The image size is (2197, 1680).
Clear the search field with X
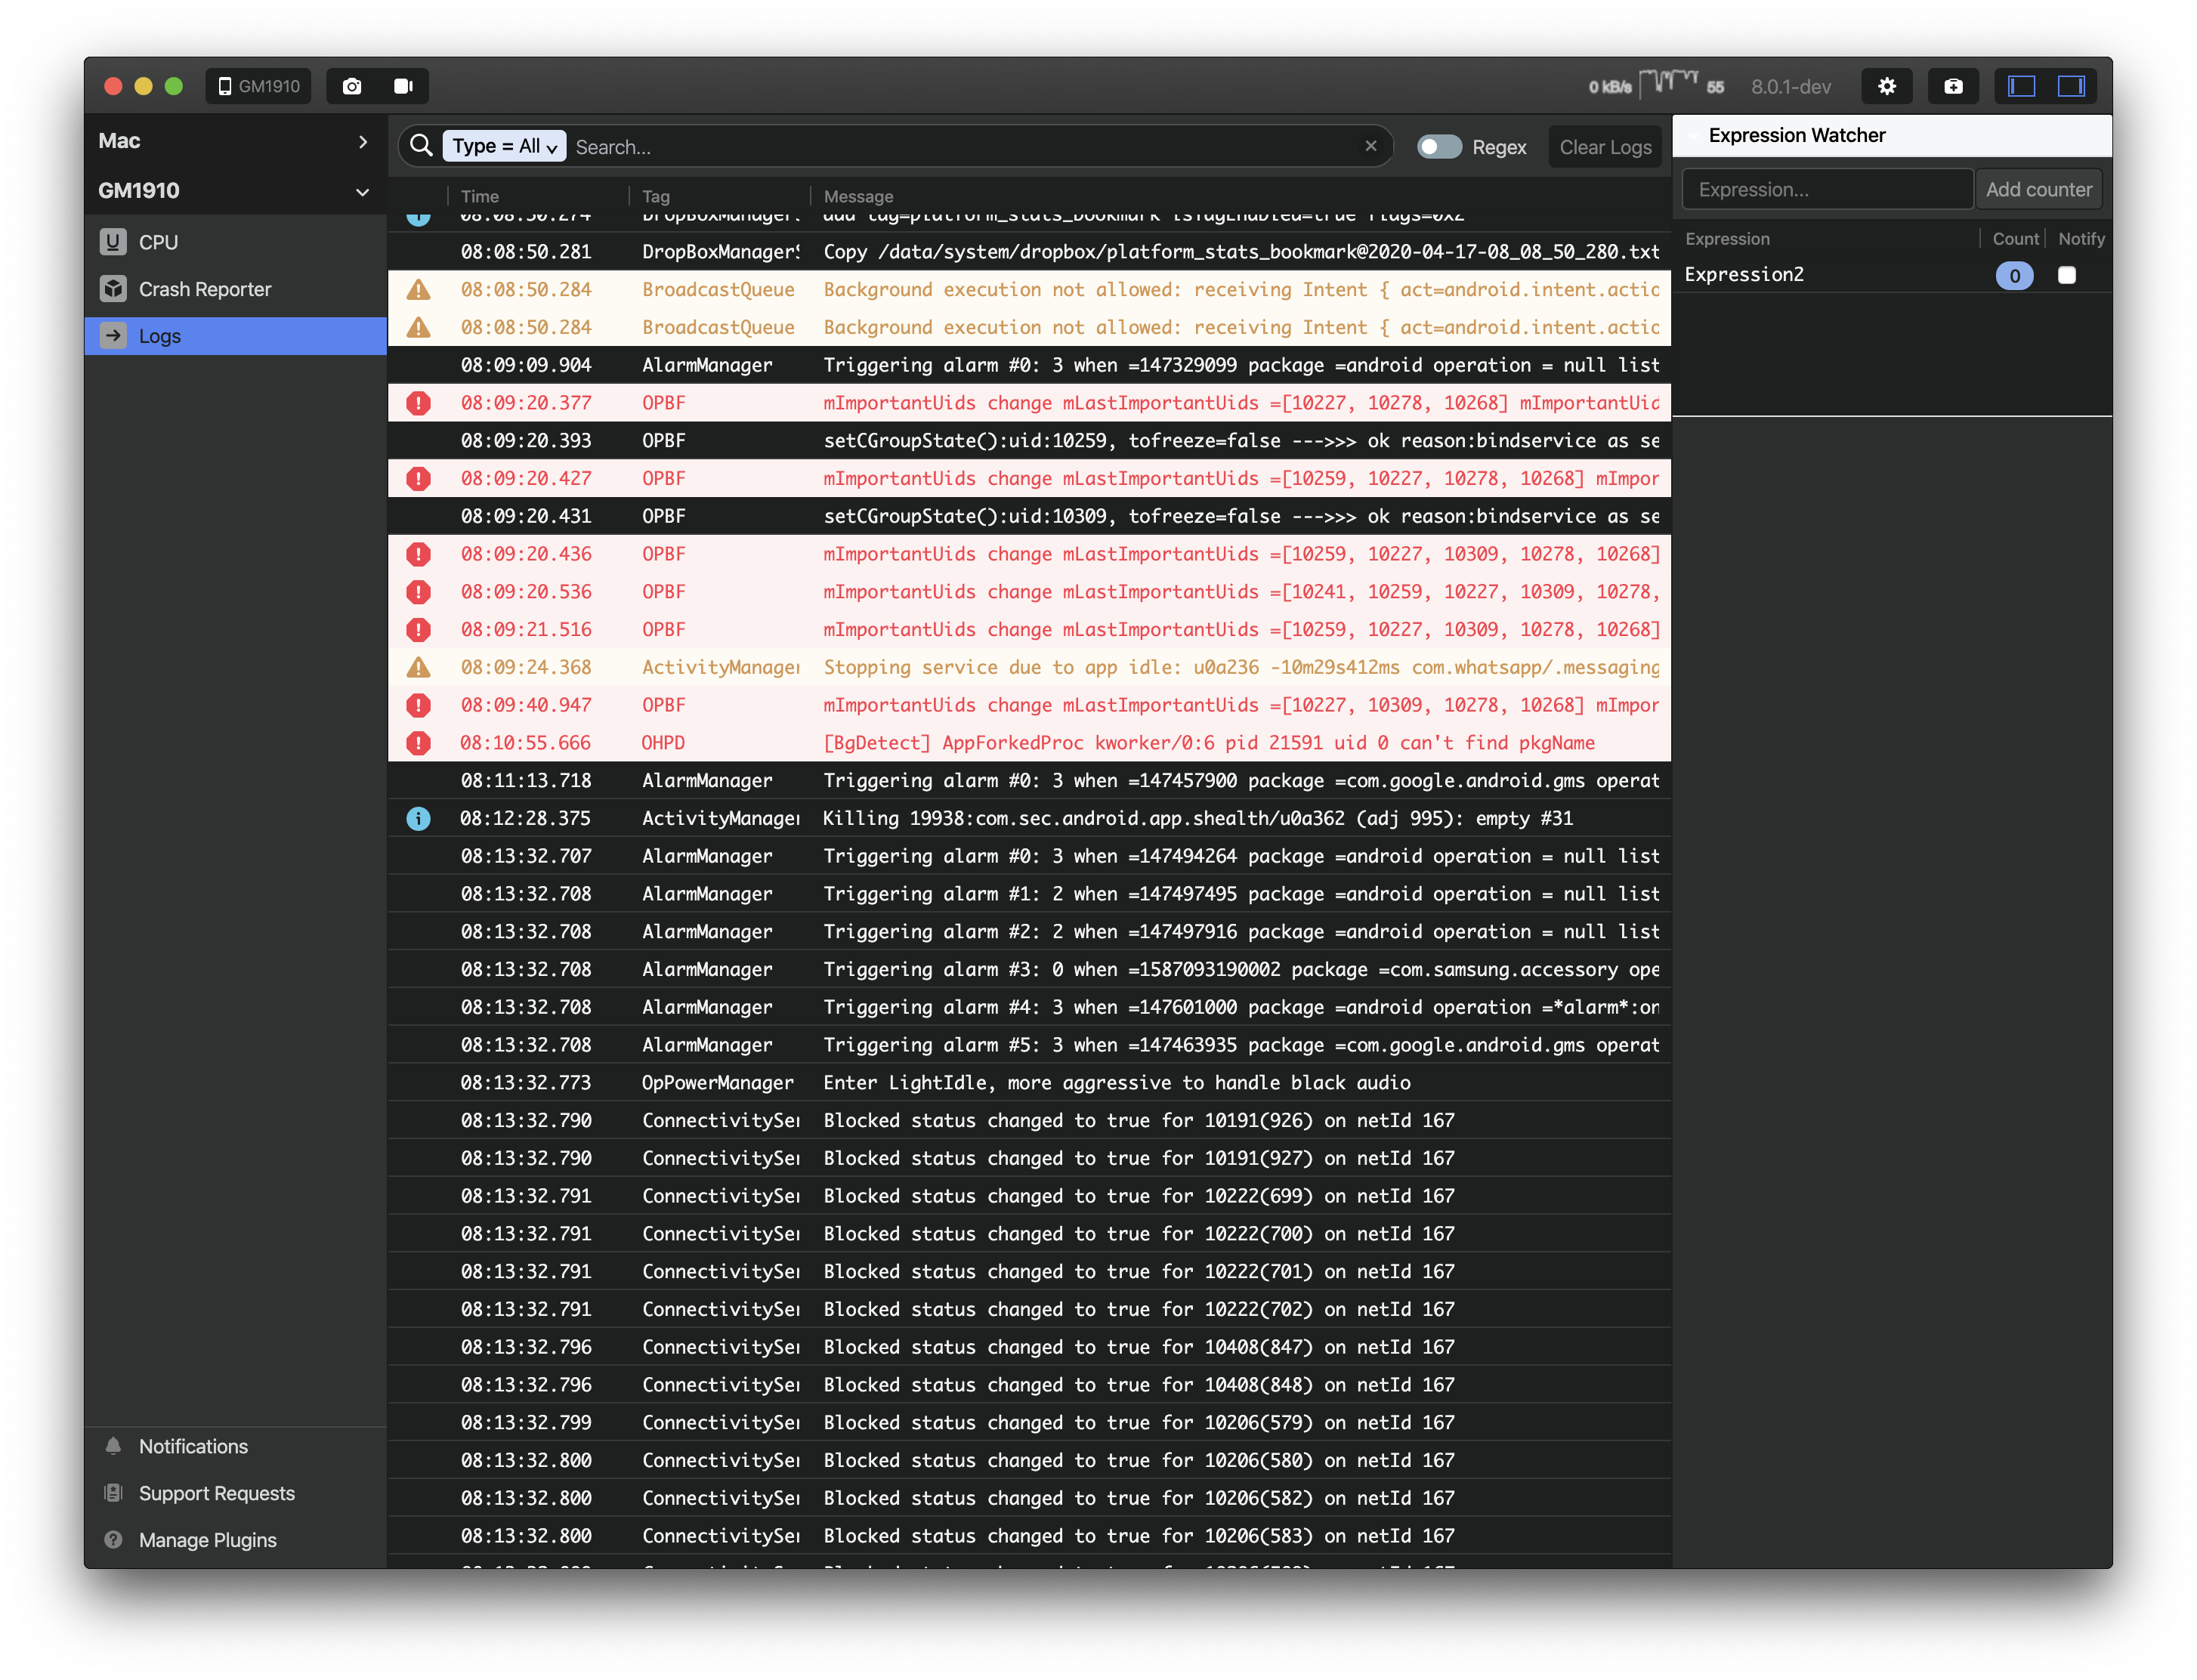coord(1370,146)
